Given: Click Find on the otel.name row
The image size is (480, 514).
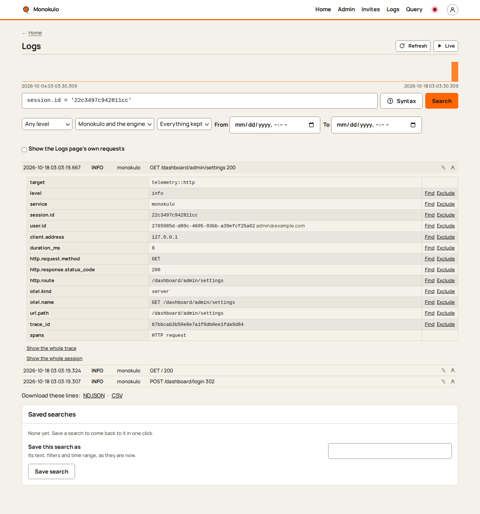Looking at the screenshot, I should pyautogui.click(x=429, y=302).
